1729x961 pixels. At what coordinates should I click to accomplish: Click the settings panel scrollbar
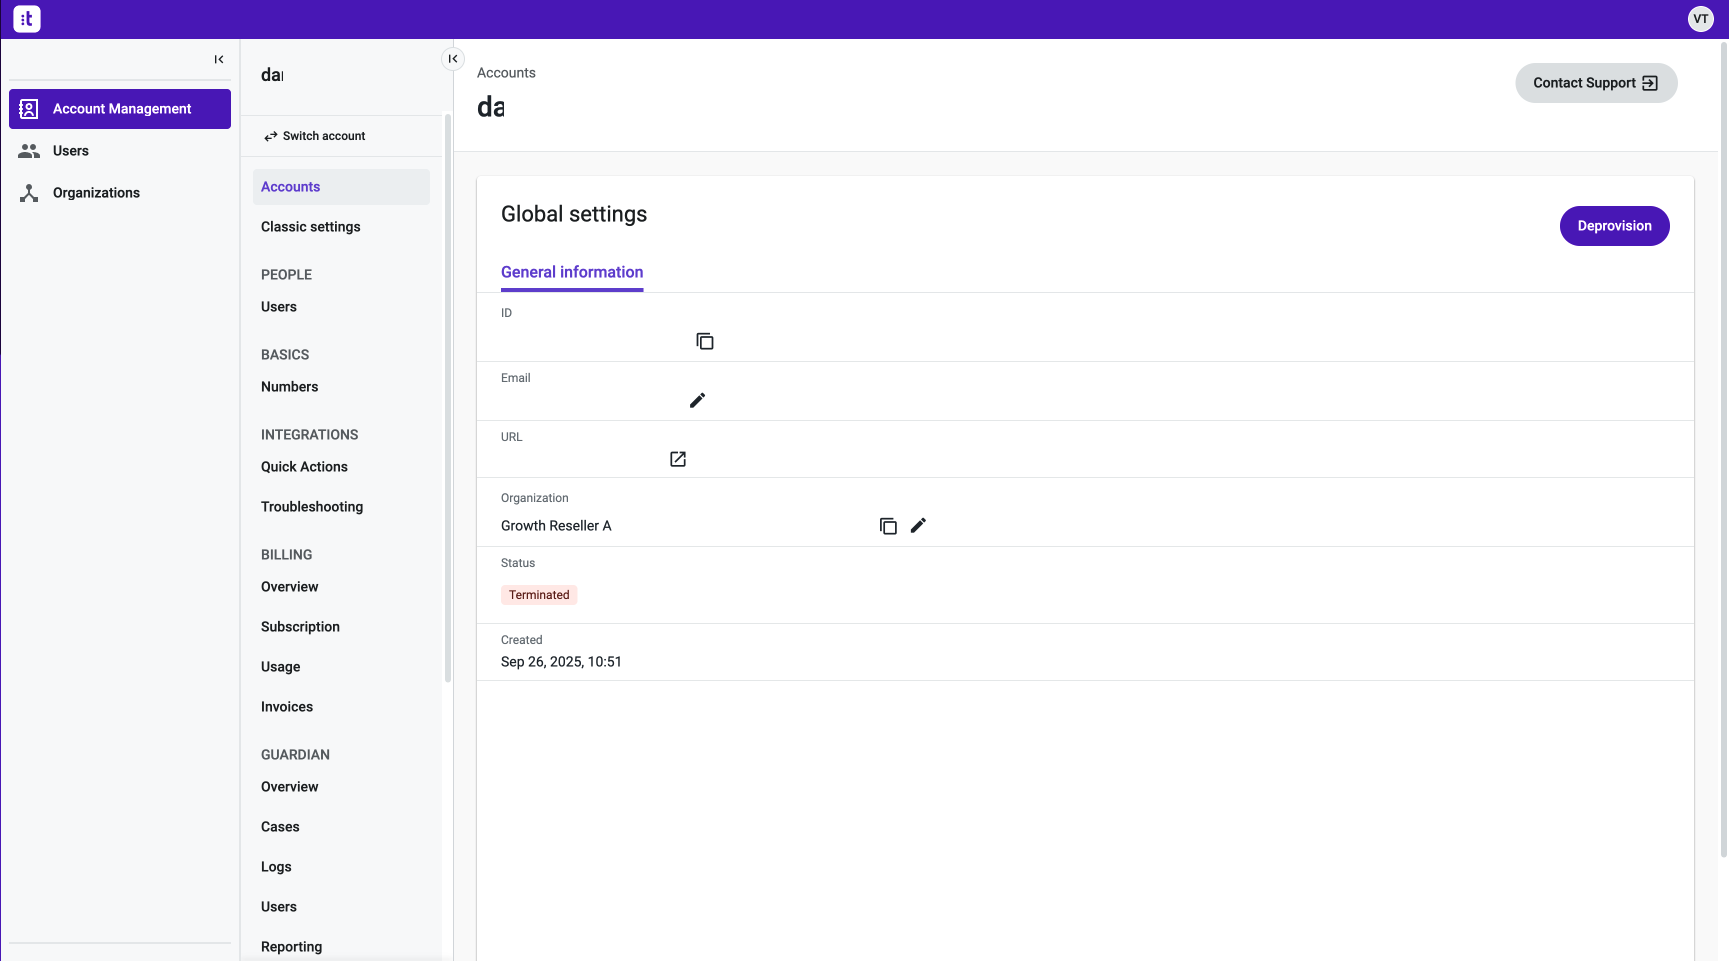(x=448, y=400)
